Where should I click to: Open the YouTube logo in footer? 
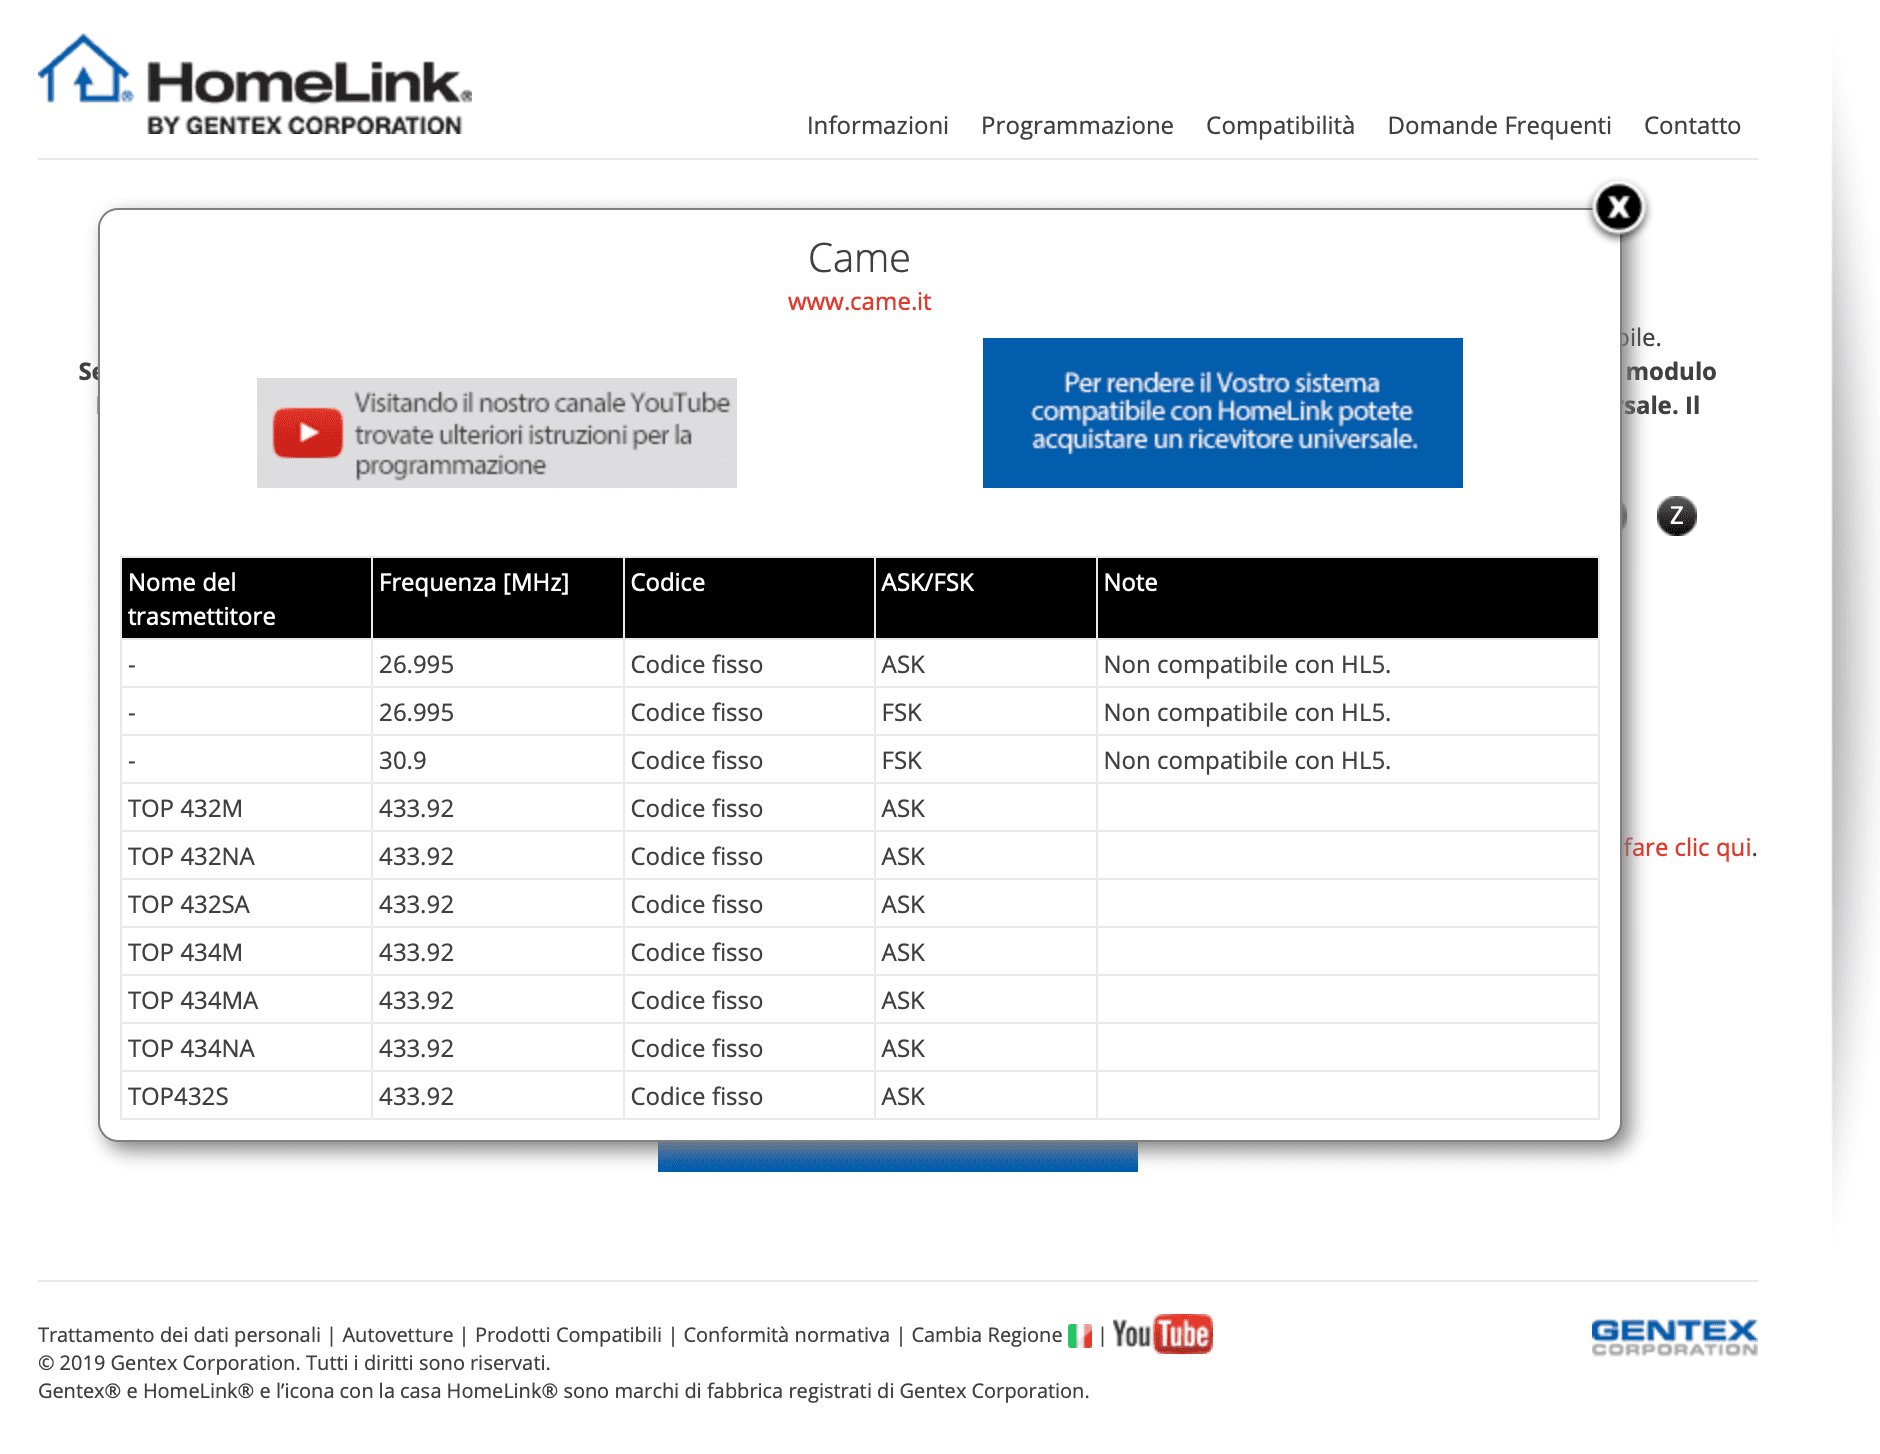coord(1162,1334)
